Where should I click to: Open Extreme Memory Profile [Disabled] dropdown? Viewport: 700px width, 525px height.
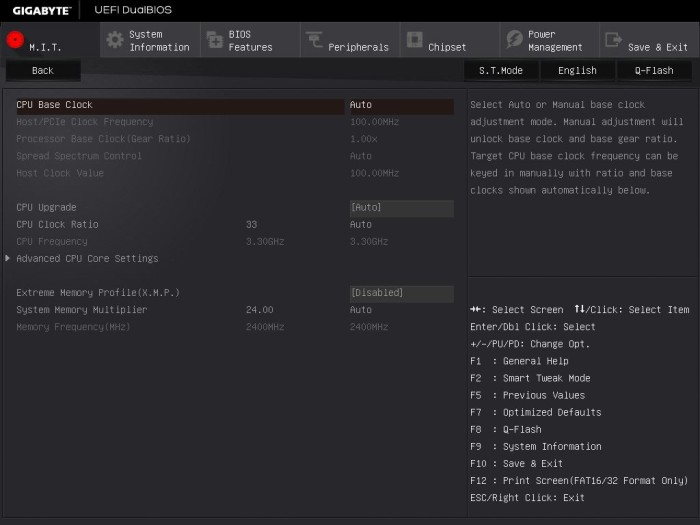[x=402, y=293]
